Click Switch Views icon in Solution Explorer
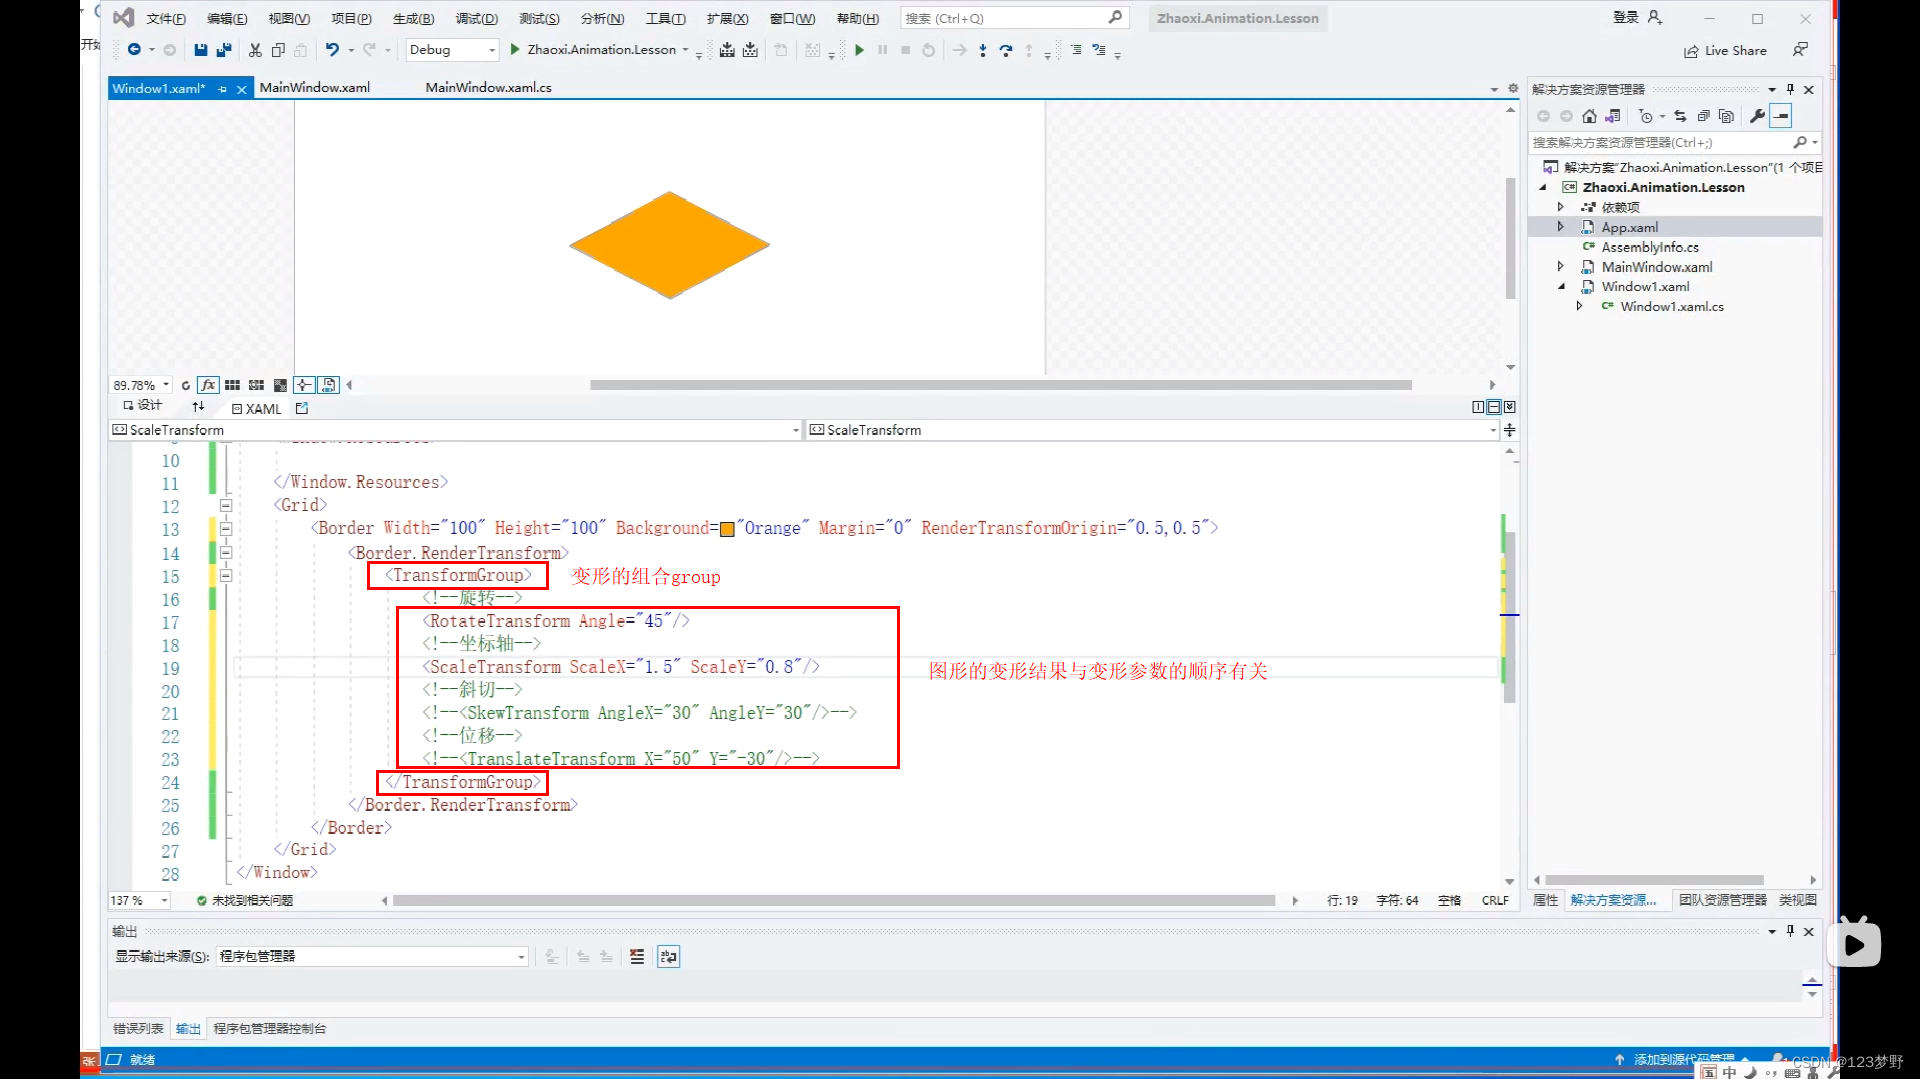The width and height of the screenshot is (1920, 1079). pyautogui.click(x=1612, y=116)
